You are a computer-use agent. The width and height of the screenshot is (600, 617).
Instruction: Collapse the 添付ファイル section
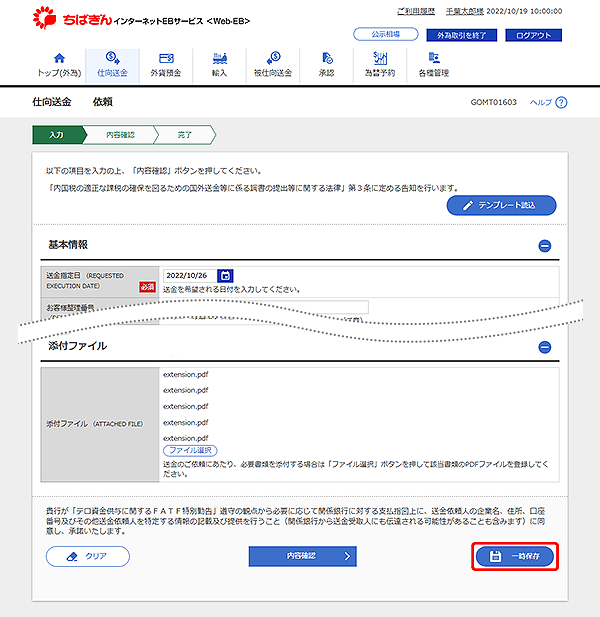click(x=545, y=347)
